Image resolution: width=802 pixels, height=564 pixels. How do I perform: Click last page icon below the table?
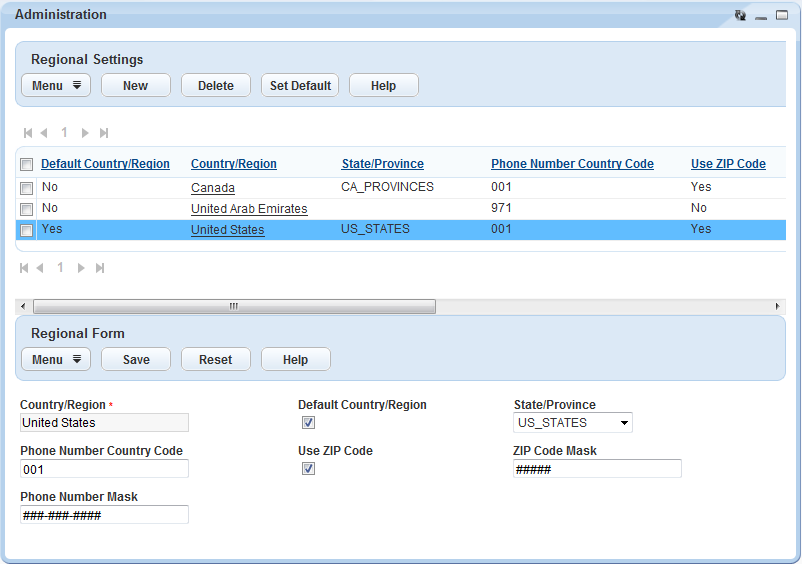tap(100, 268)
